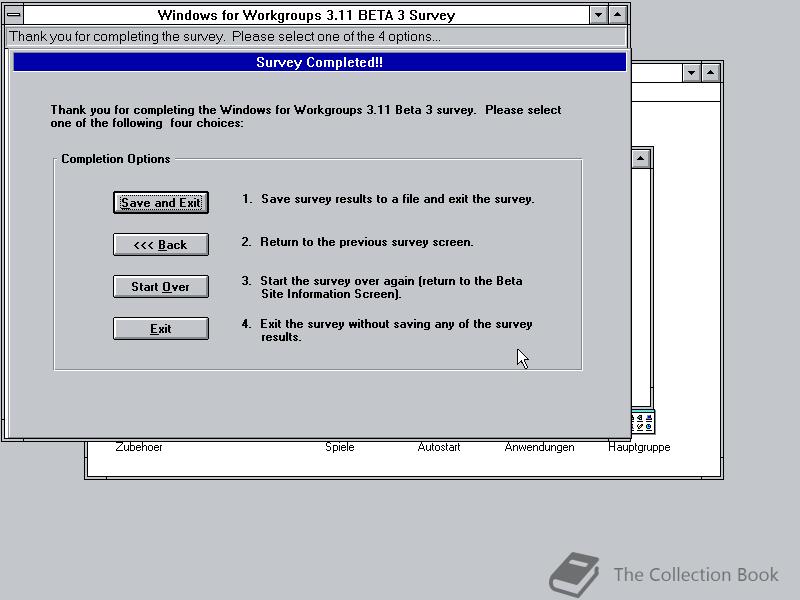The image size is (800, 600).
Task: Minimize the survey window with down arrow
Action: click(598, 15)
